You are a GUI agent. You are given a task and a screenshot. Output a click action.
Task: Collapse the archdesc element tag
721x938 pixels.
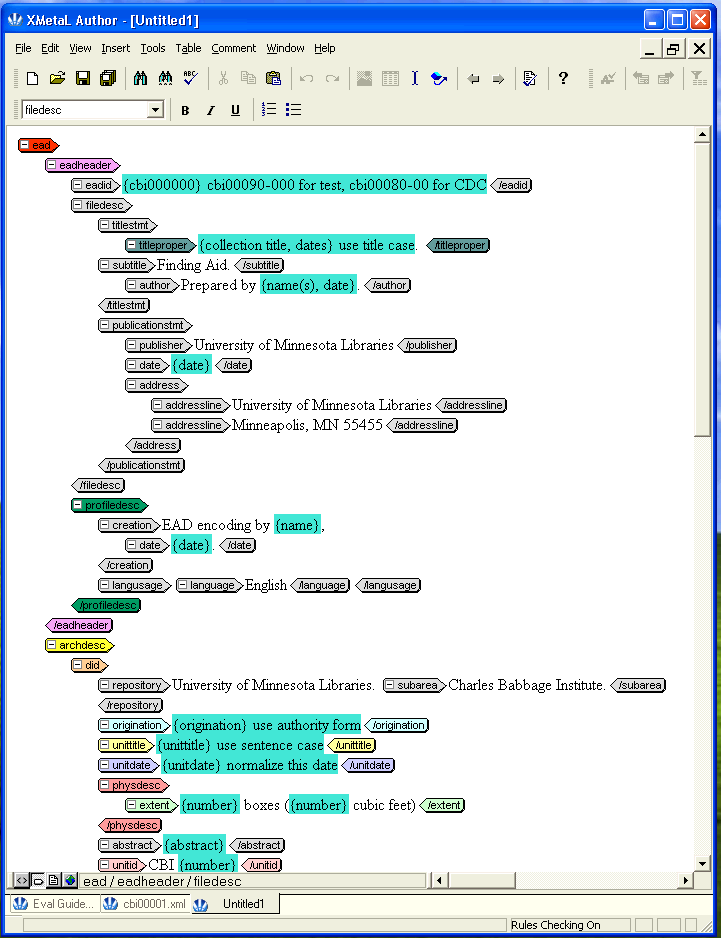point(52,645)
